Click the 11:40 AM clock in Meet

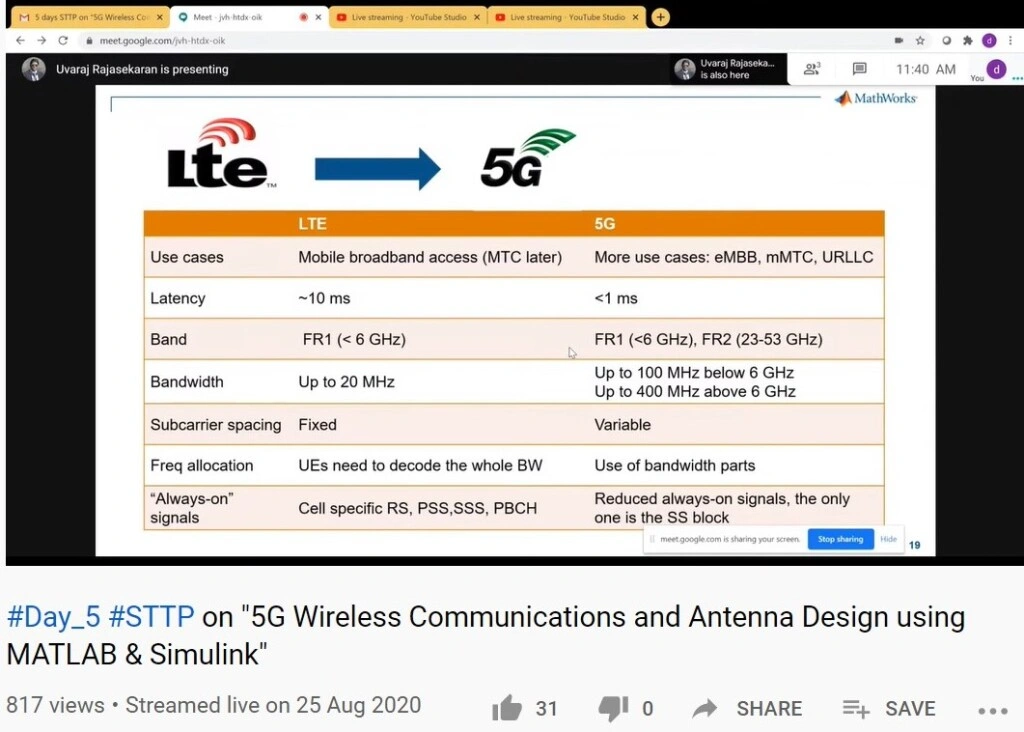click(925, 69)
